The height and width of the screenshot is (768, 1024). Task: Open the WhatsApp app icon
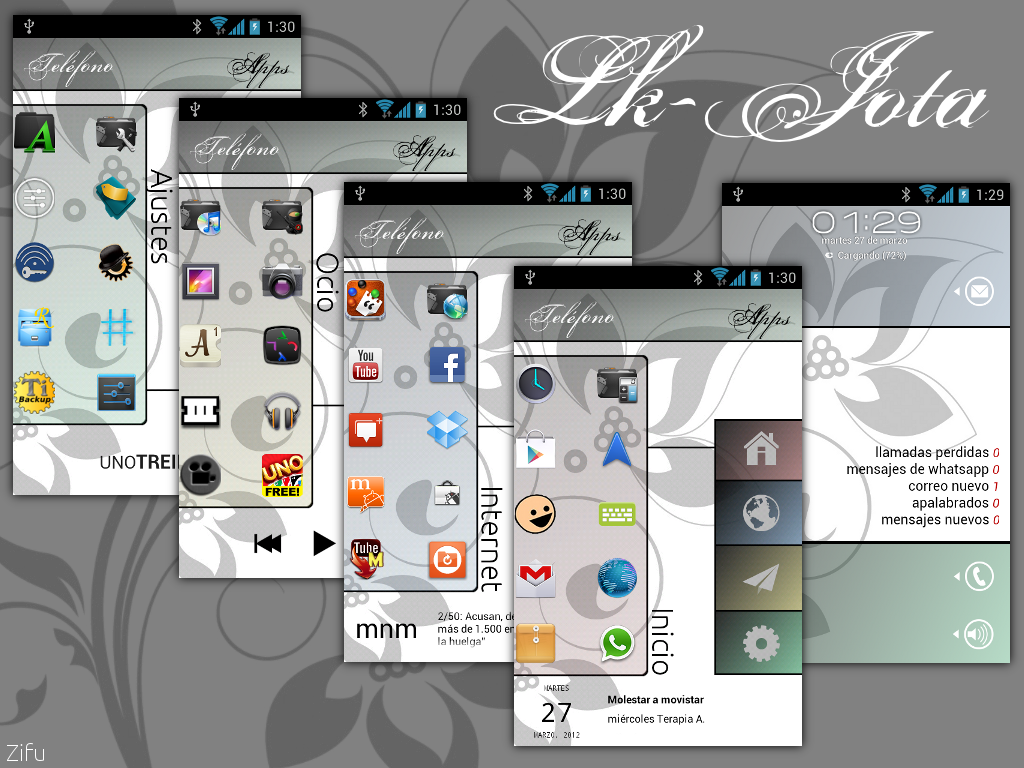click(617, 643)
